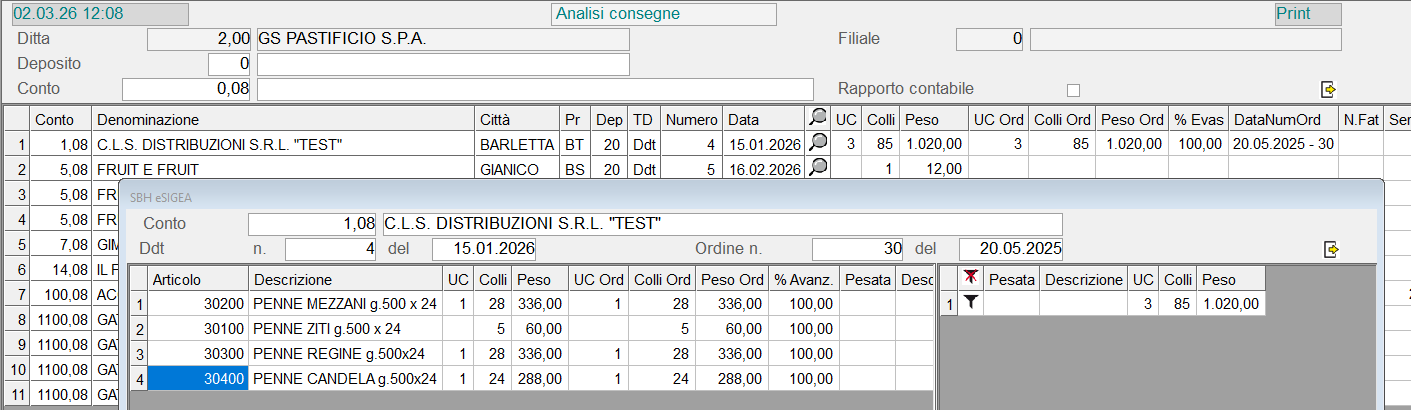Screen dimensions: 1411x410
Task: Select the PENNE MEZZANI g.500 x 24 description cell
Action: (x=345, y=303)
